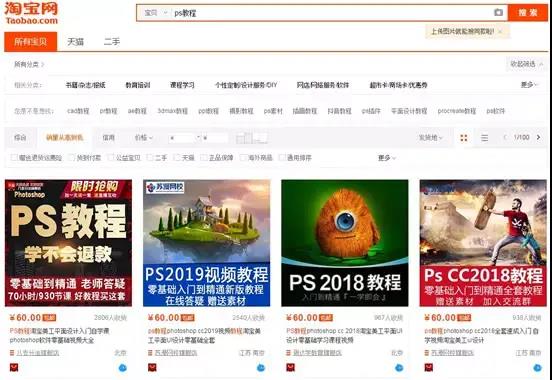Open Wangwang chat icon for Ps CC2018教程 item

click(x=538, y=368)
